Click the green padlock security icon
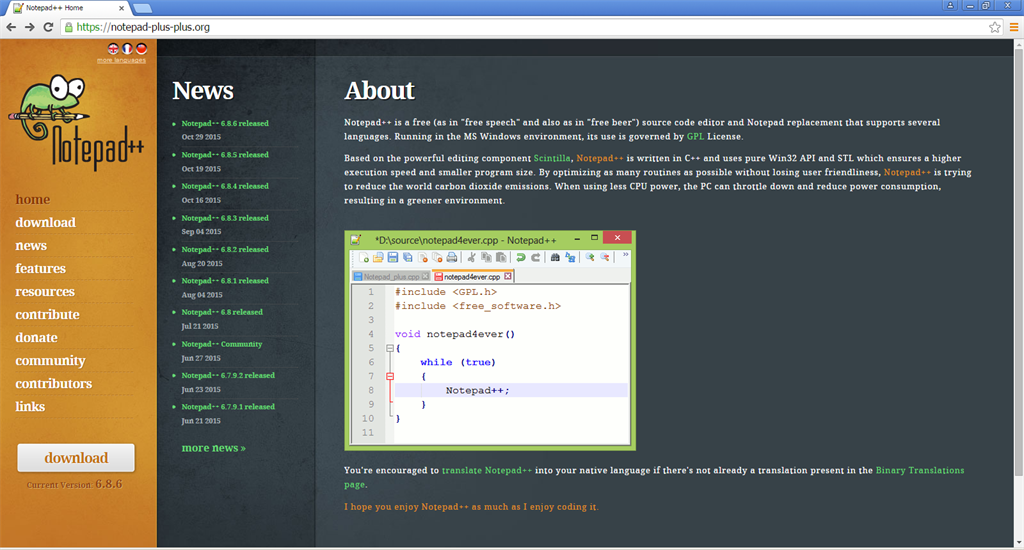 pyautogui.click(x=69, y=27)
